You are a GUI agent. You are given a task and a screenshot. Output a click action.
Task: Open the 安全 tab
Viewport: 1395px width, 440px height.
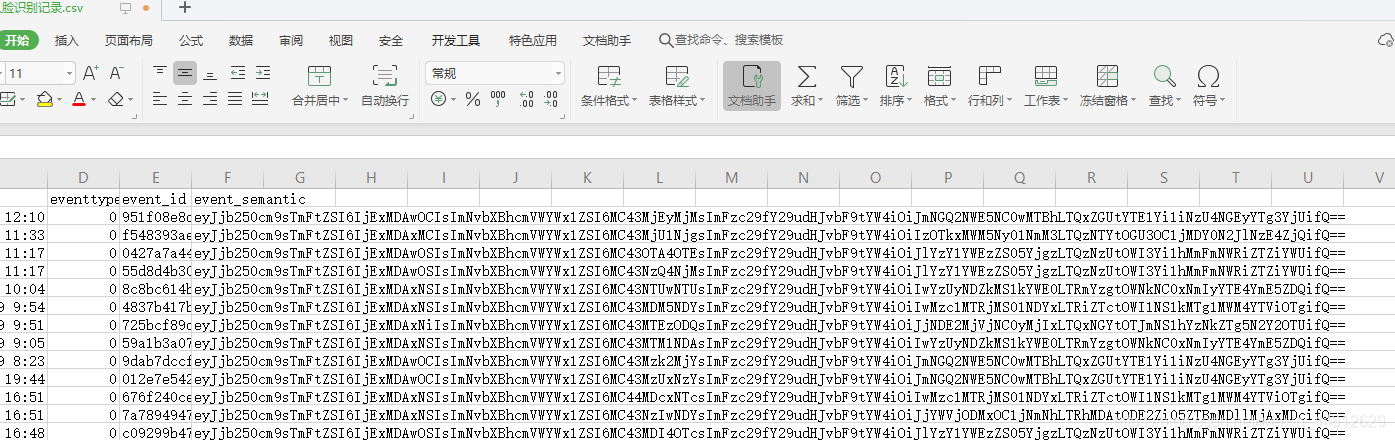(x=391, y=40)
